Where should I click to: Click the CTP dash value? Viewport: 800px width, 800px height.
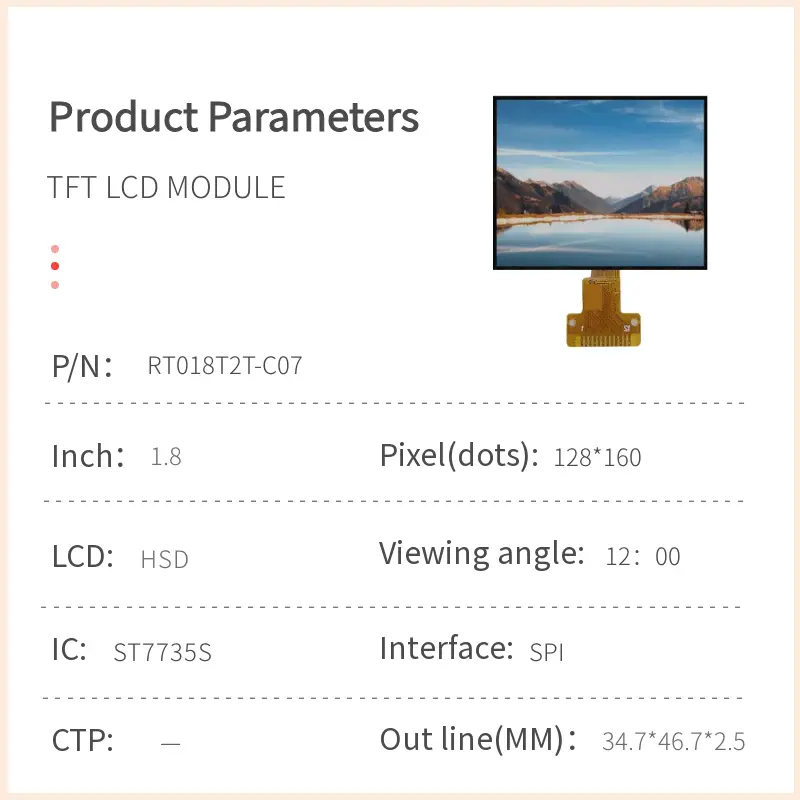(170, 743)
